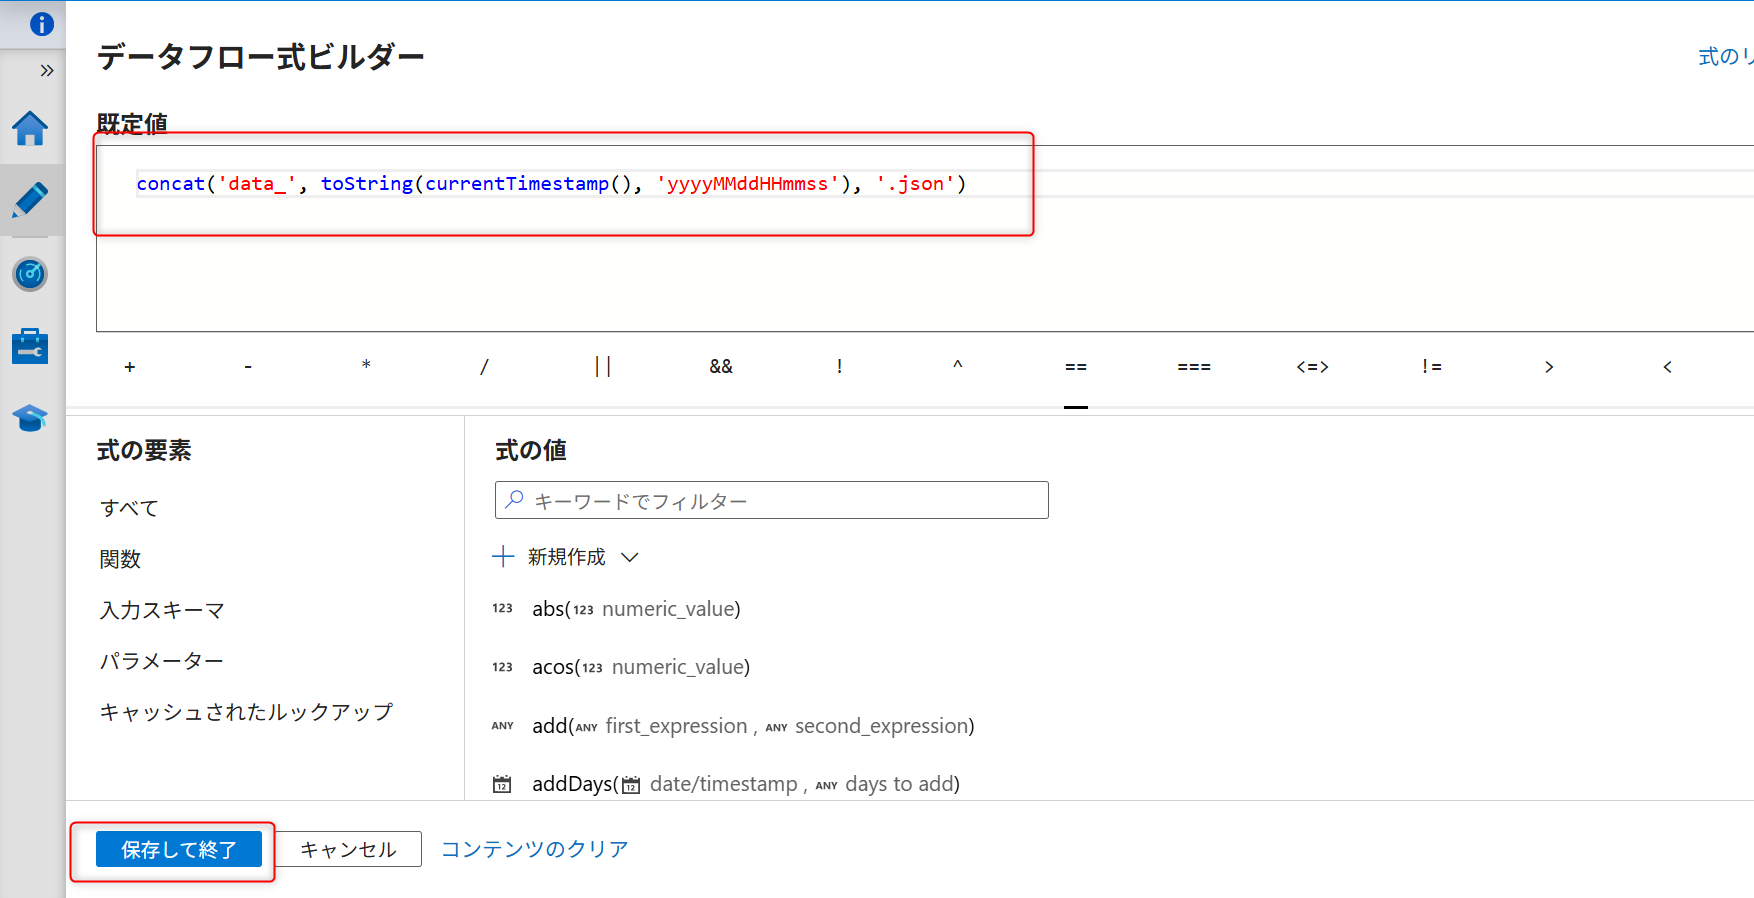Expand the sidebar with double chevron
The width and height of the screenshot is (1754, 898).
click(x=46, y=70)
